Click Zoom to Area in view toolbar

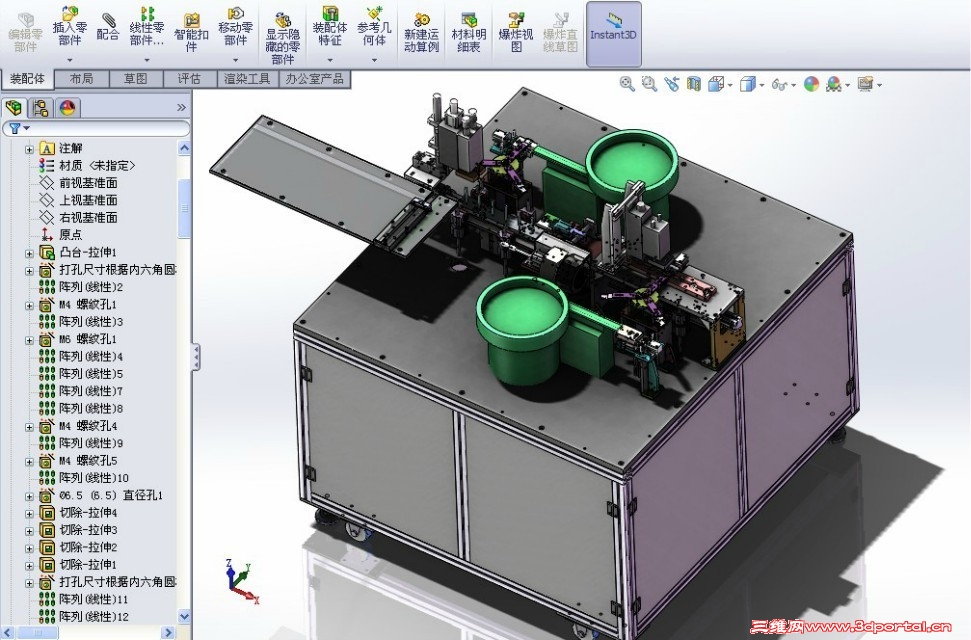(649, 84)
